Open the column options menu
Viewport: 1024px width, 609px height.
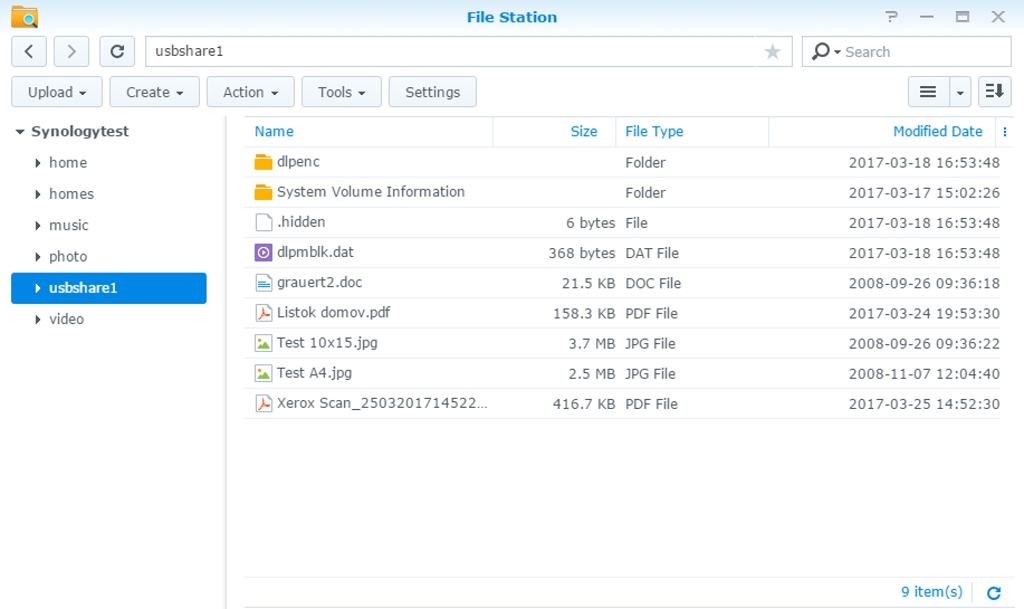(1005, 132)
